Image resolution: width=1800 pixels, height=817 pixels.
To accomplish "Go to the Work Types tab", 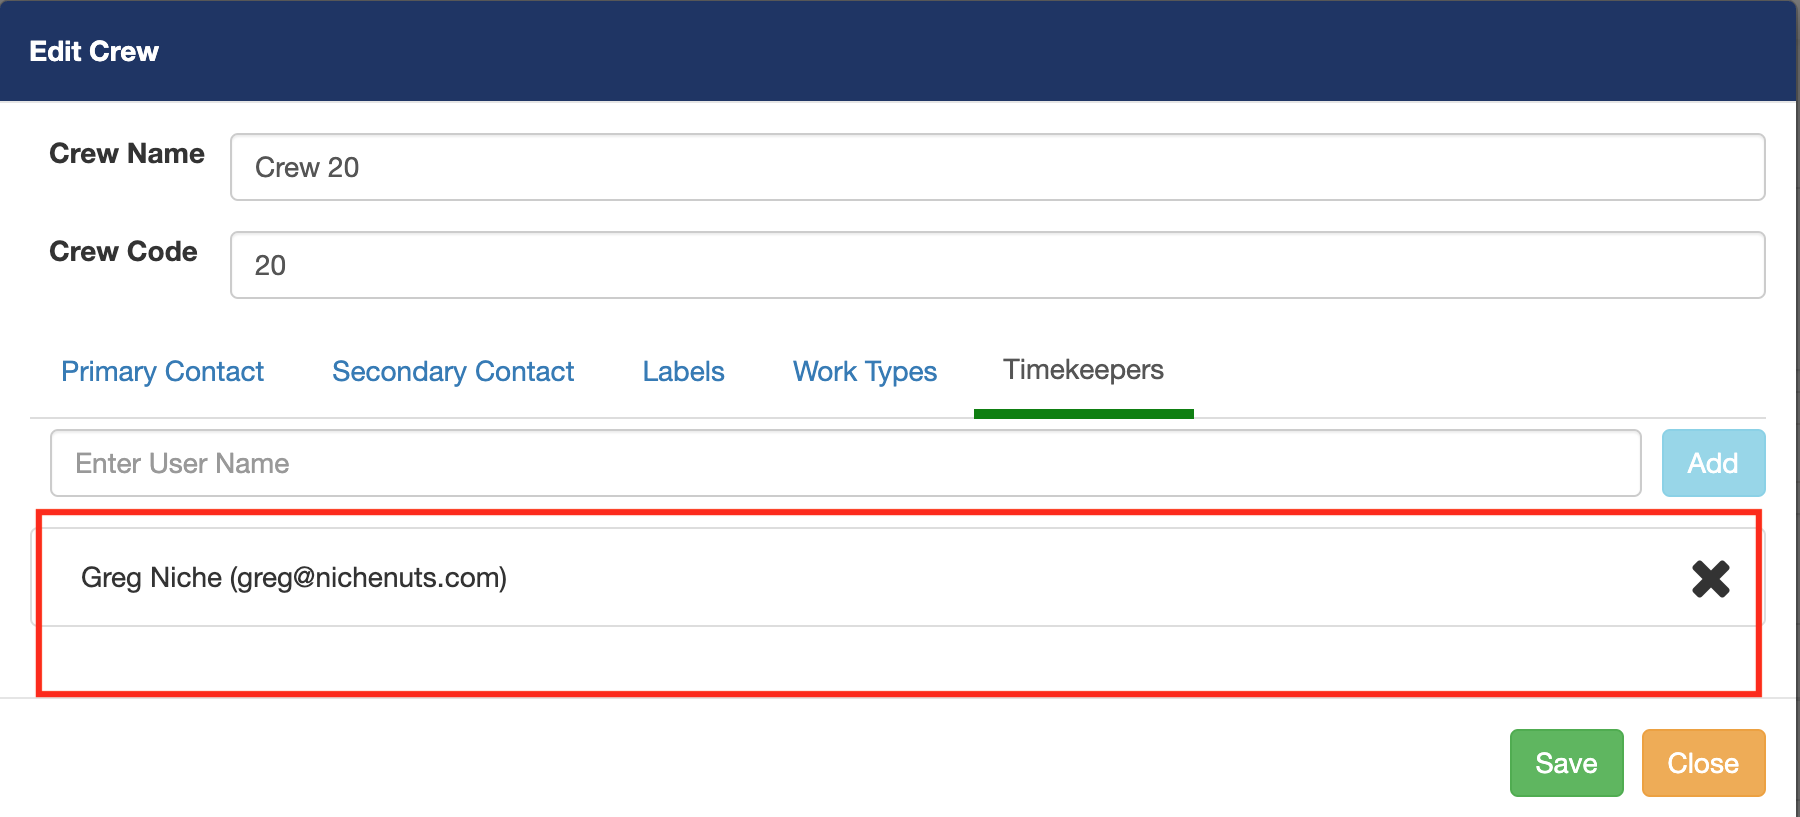I will 864,372.
